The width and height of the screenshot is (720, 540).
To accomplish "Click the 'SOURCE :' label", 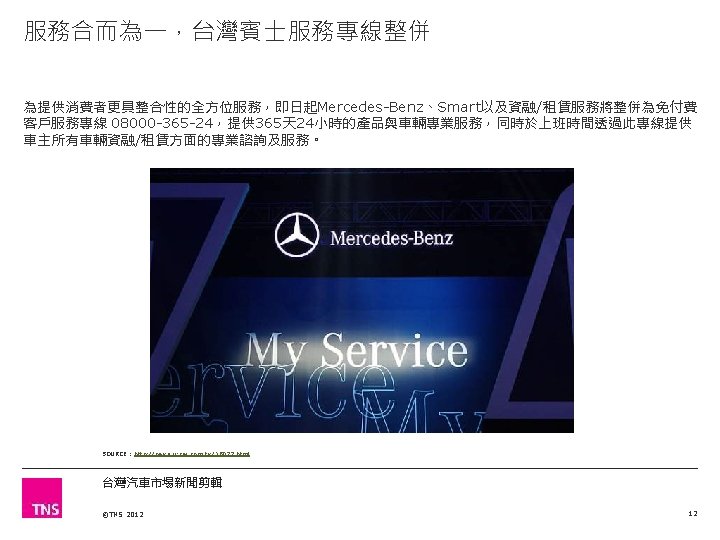I will 117,454.
